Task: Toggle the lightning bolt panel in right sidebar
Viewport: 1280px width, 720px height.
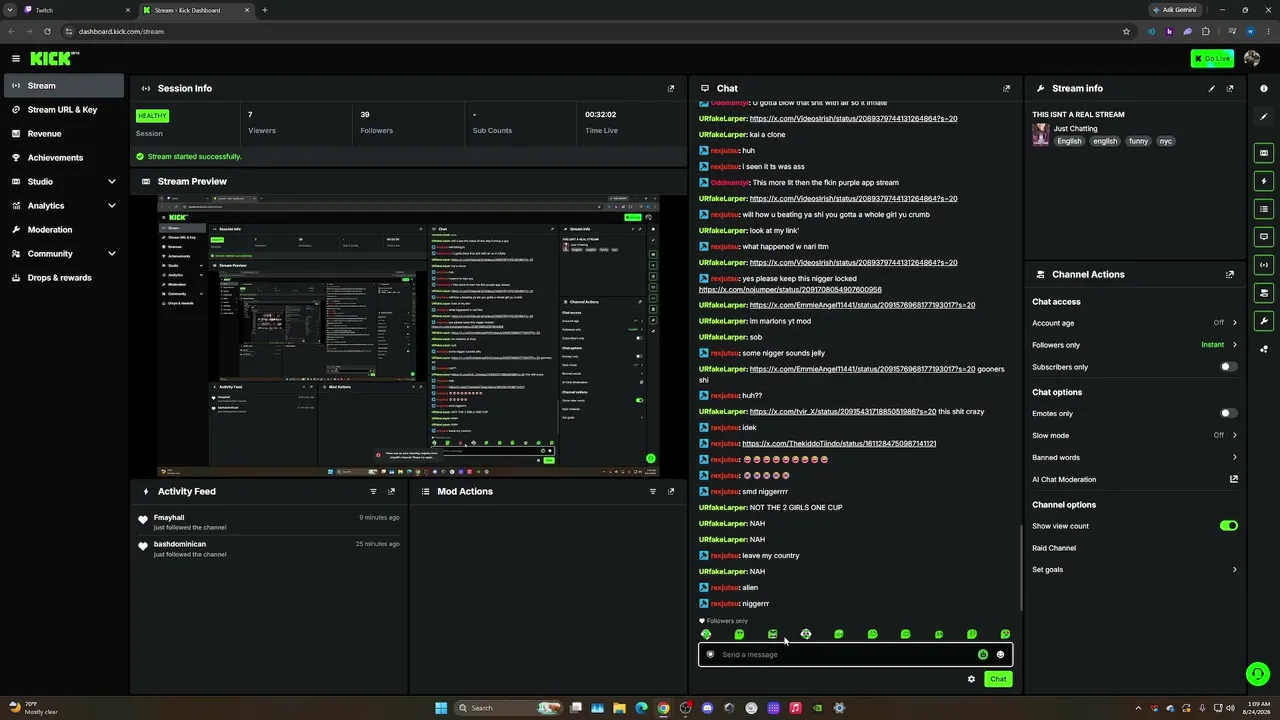Action: 1264,181
